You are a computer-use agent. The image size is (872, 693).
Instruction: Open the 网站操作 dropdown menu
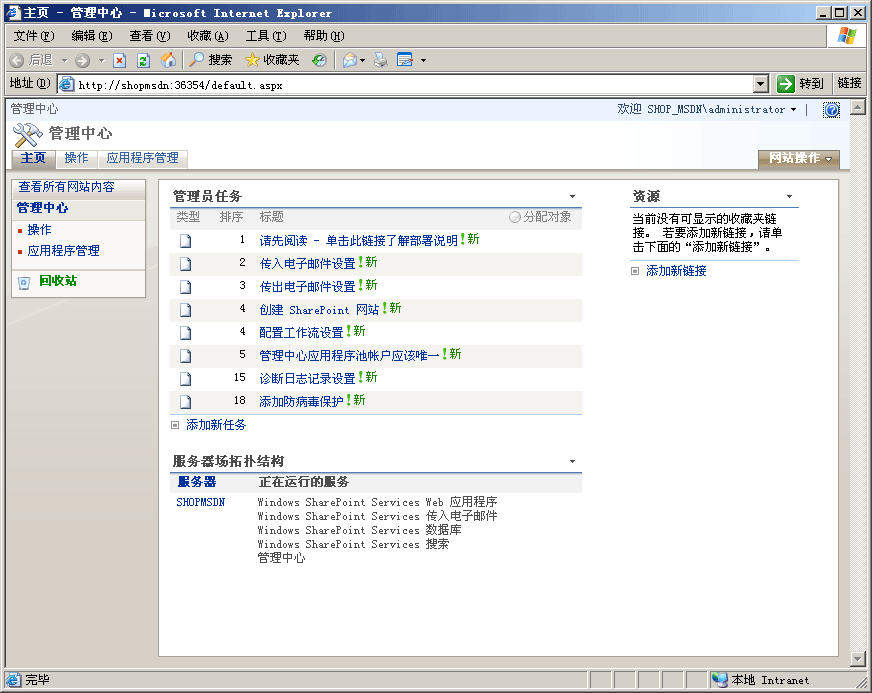pos(799,159)
